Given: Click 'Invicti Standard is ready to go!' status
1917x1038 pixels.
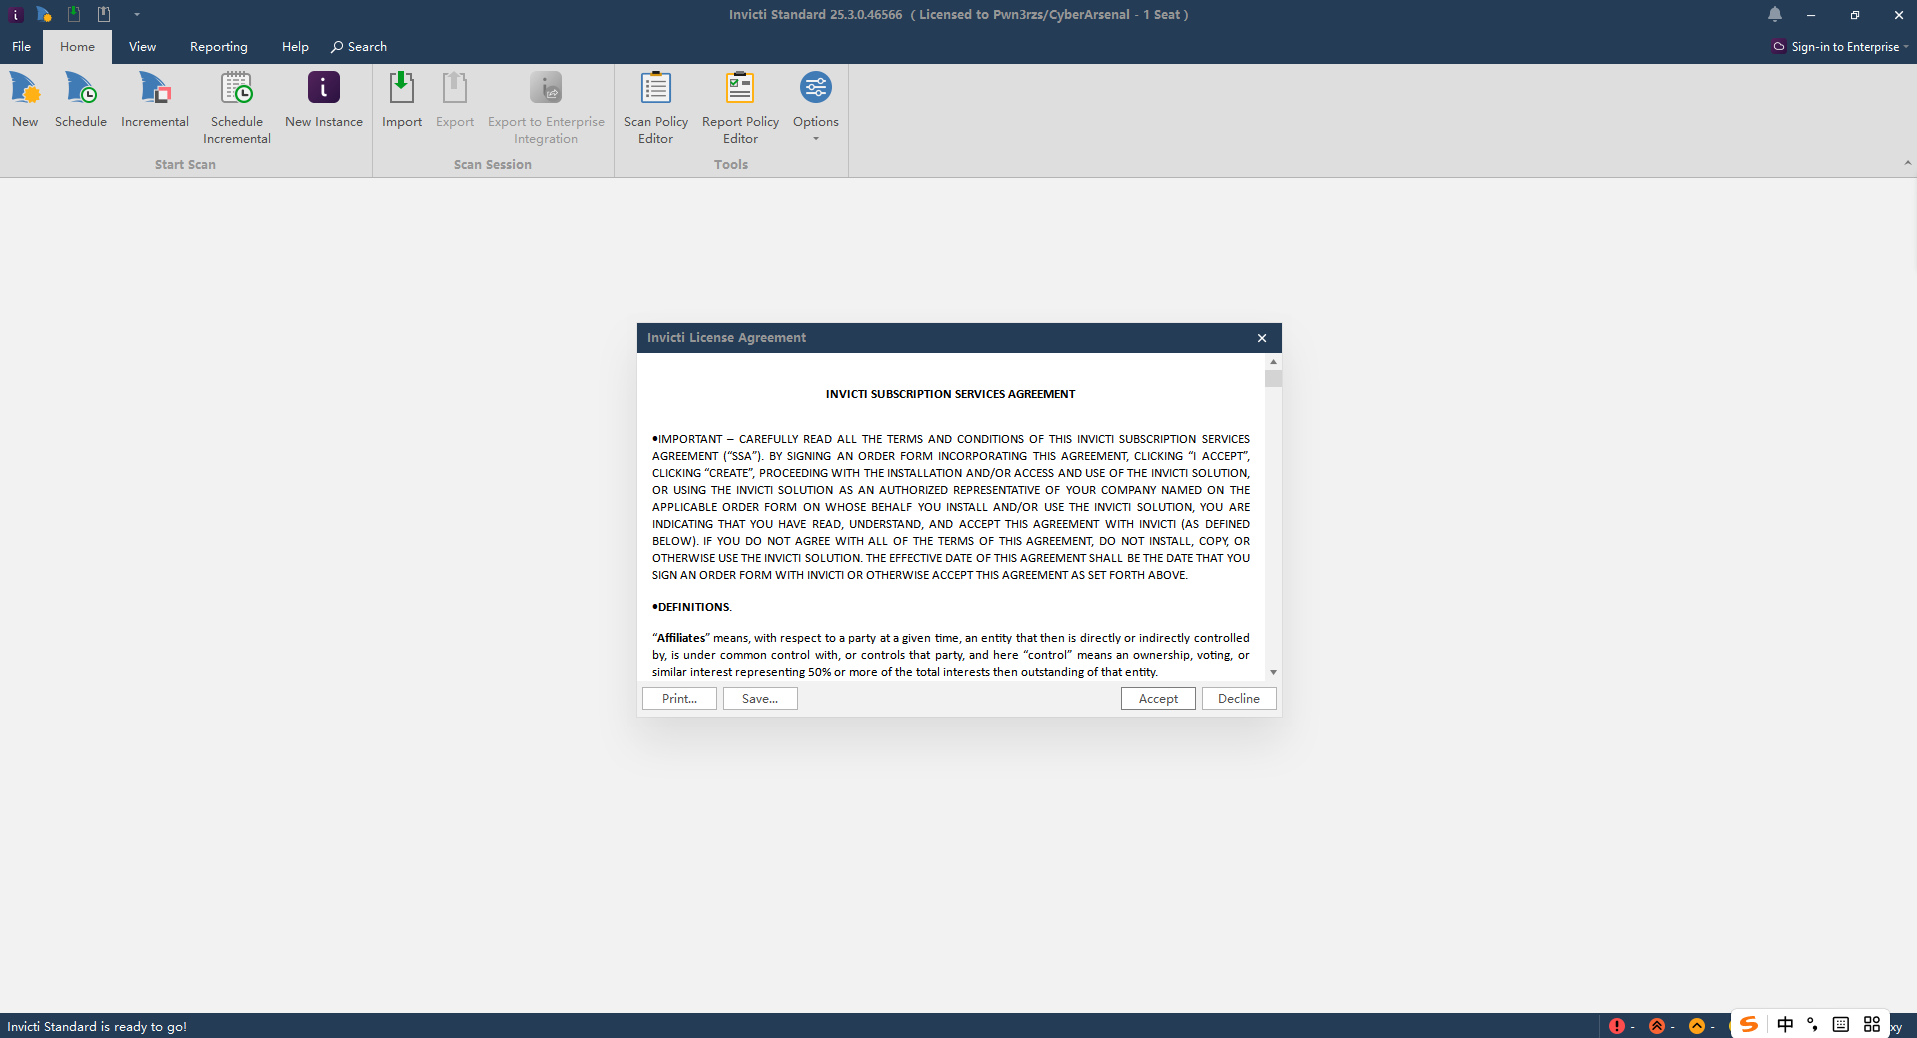Looking at the screenshot, I should [x=97, y=1027].
